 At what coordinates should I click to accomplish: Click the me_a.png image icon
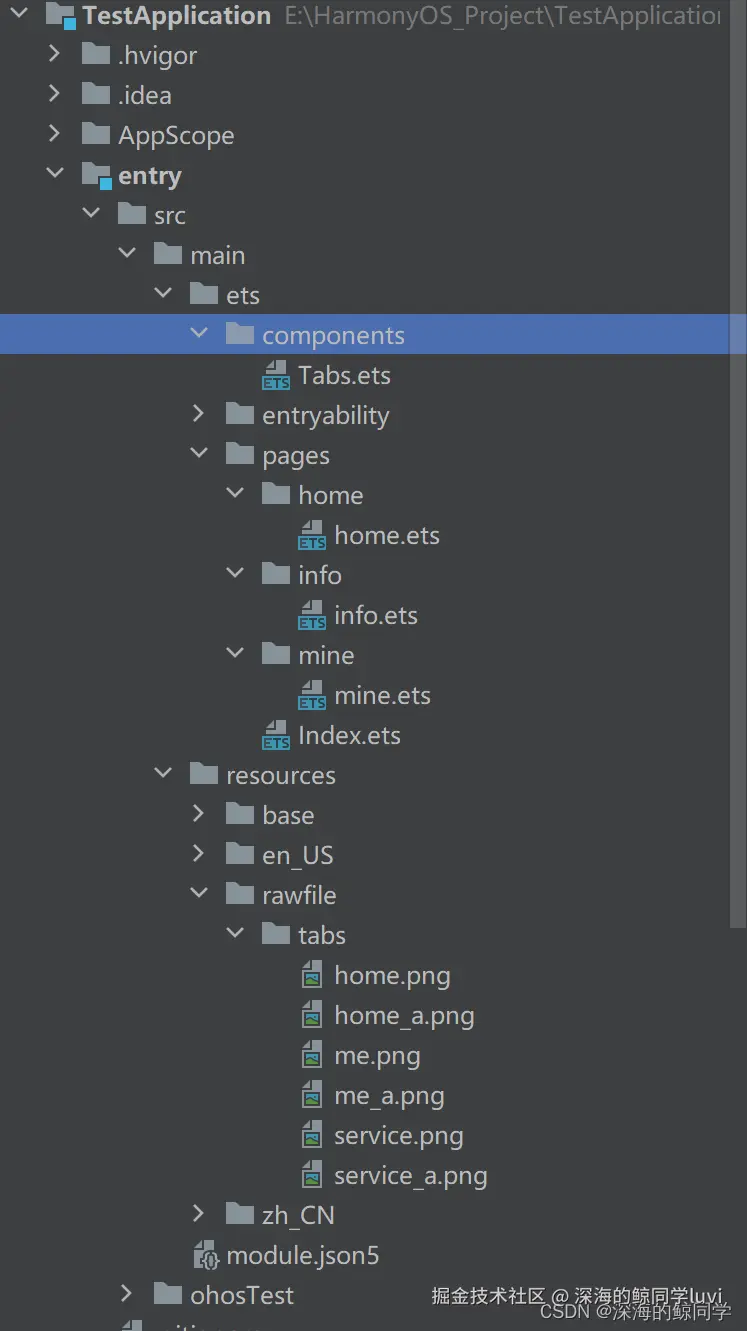[x=313, y=1096]
